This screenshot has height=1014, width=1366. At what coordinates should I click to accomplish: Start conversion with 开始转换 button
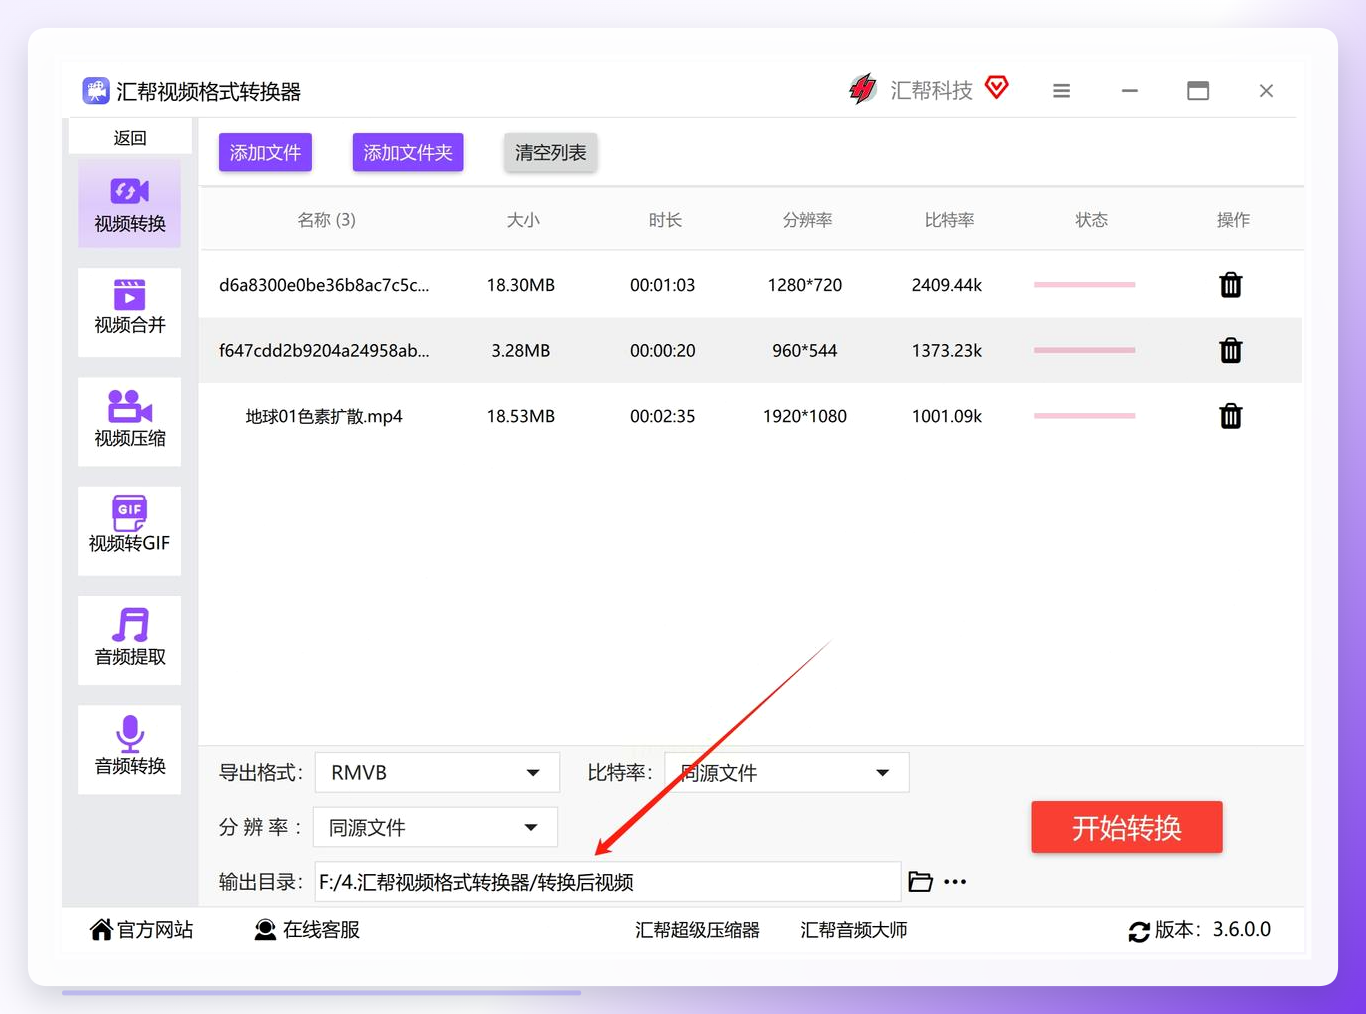[1127, 827]
